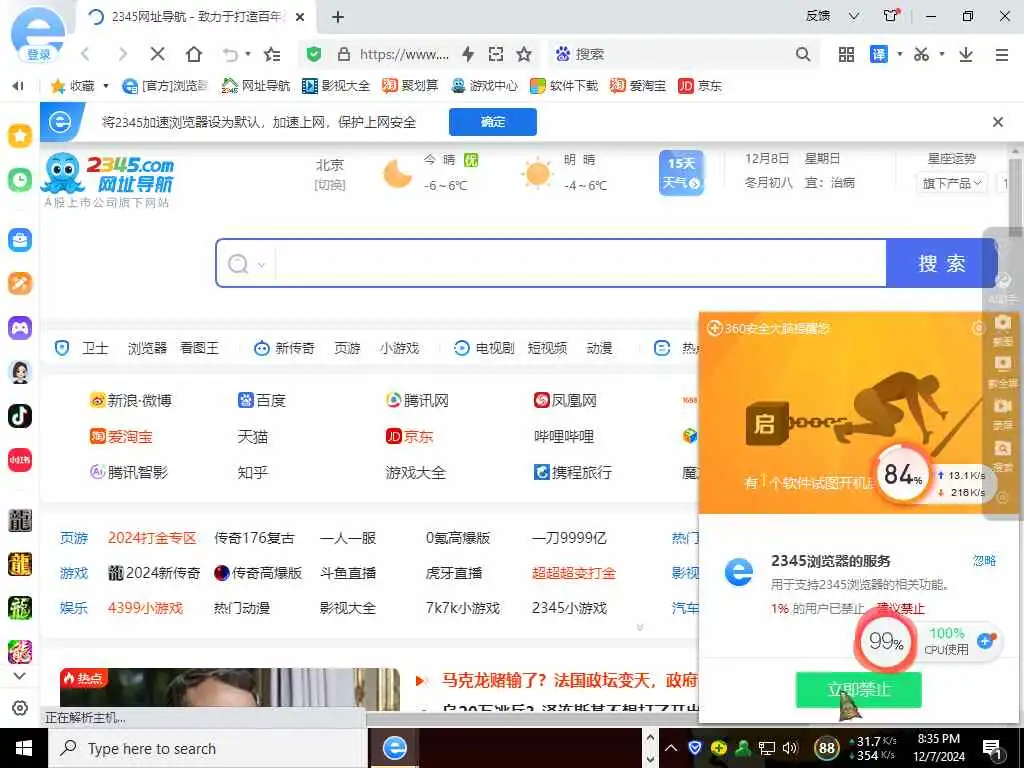Expand the dropdown next to undo icon
The height and width of the screenshot is (768, 1024).
[248, 54]
